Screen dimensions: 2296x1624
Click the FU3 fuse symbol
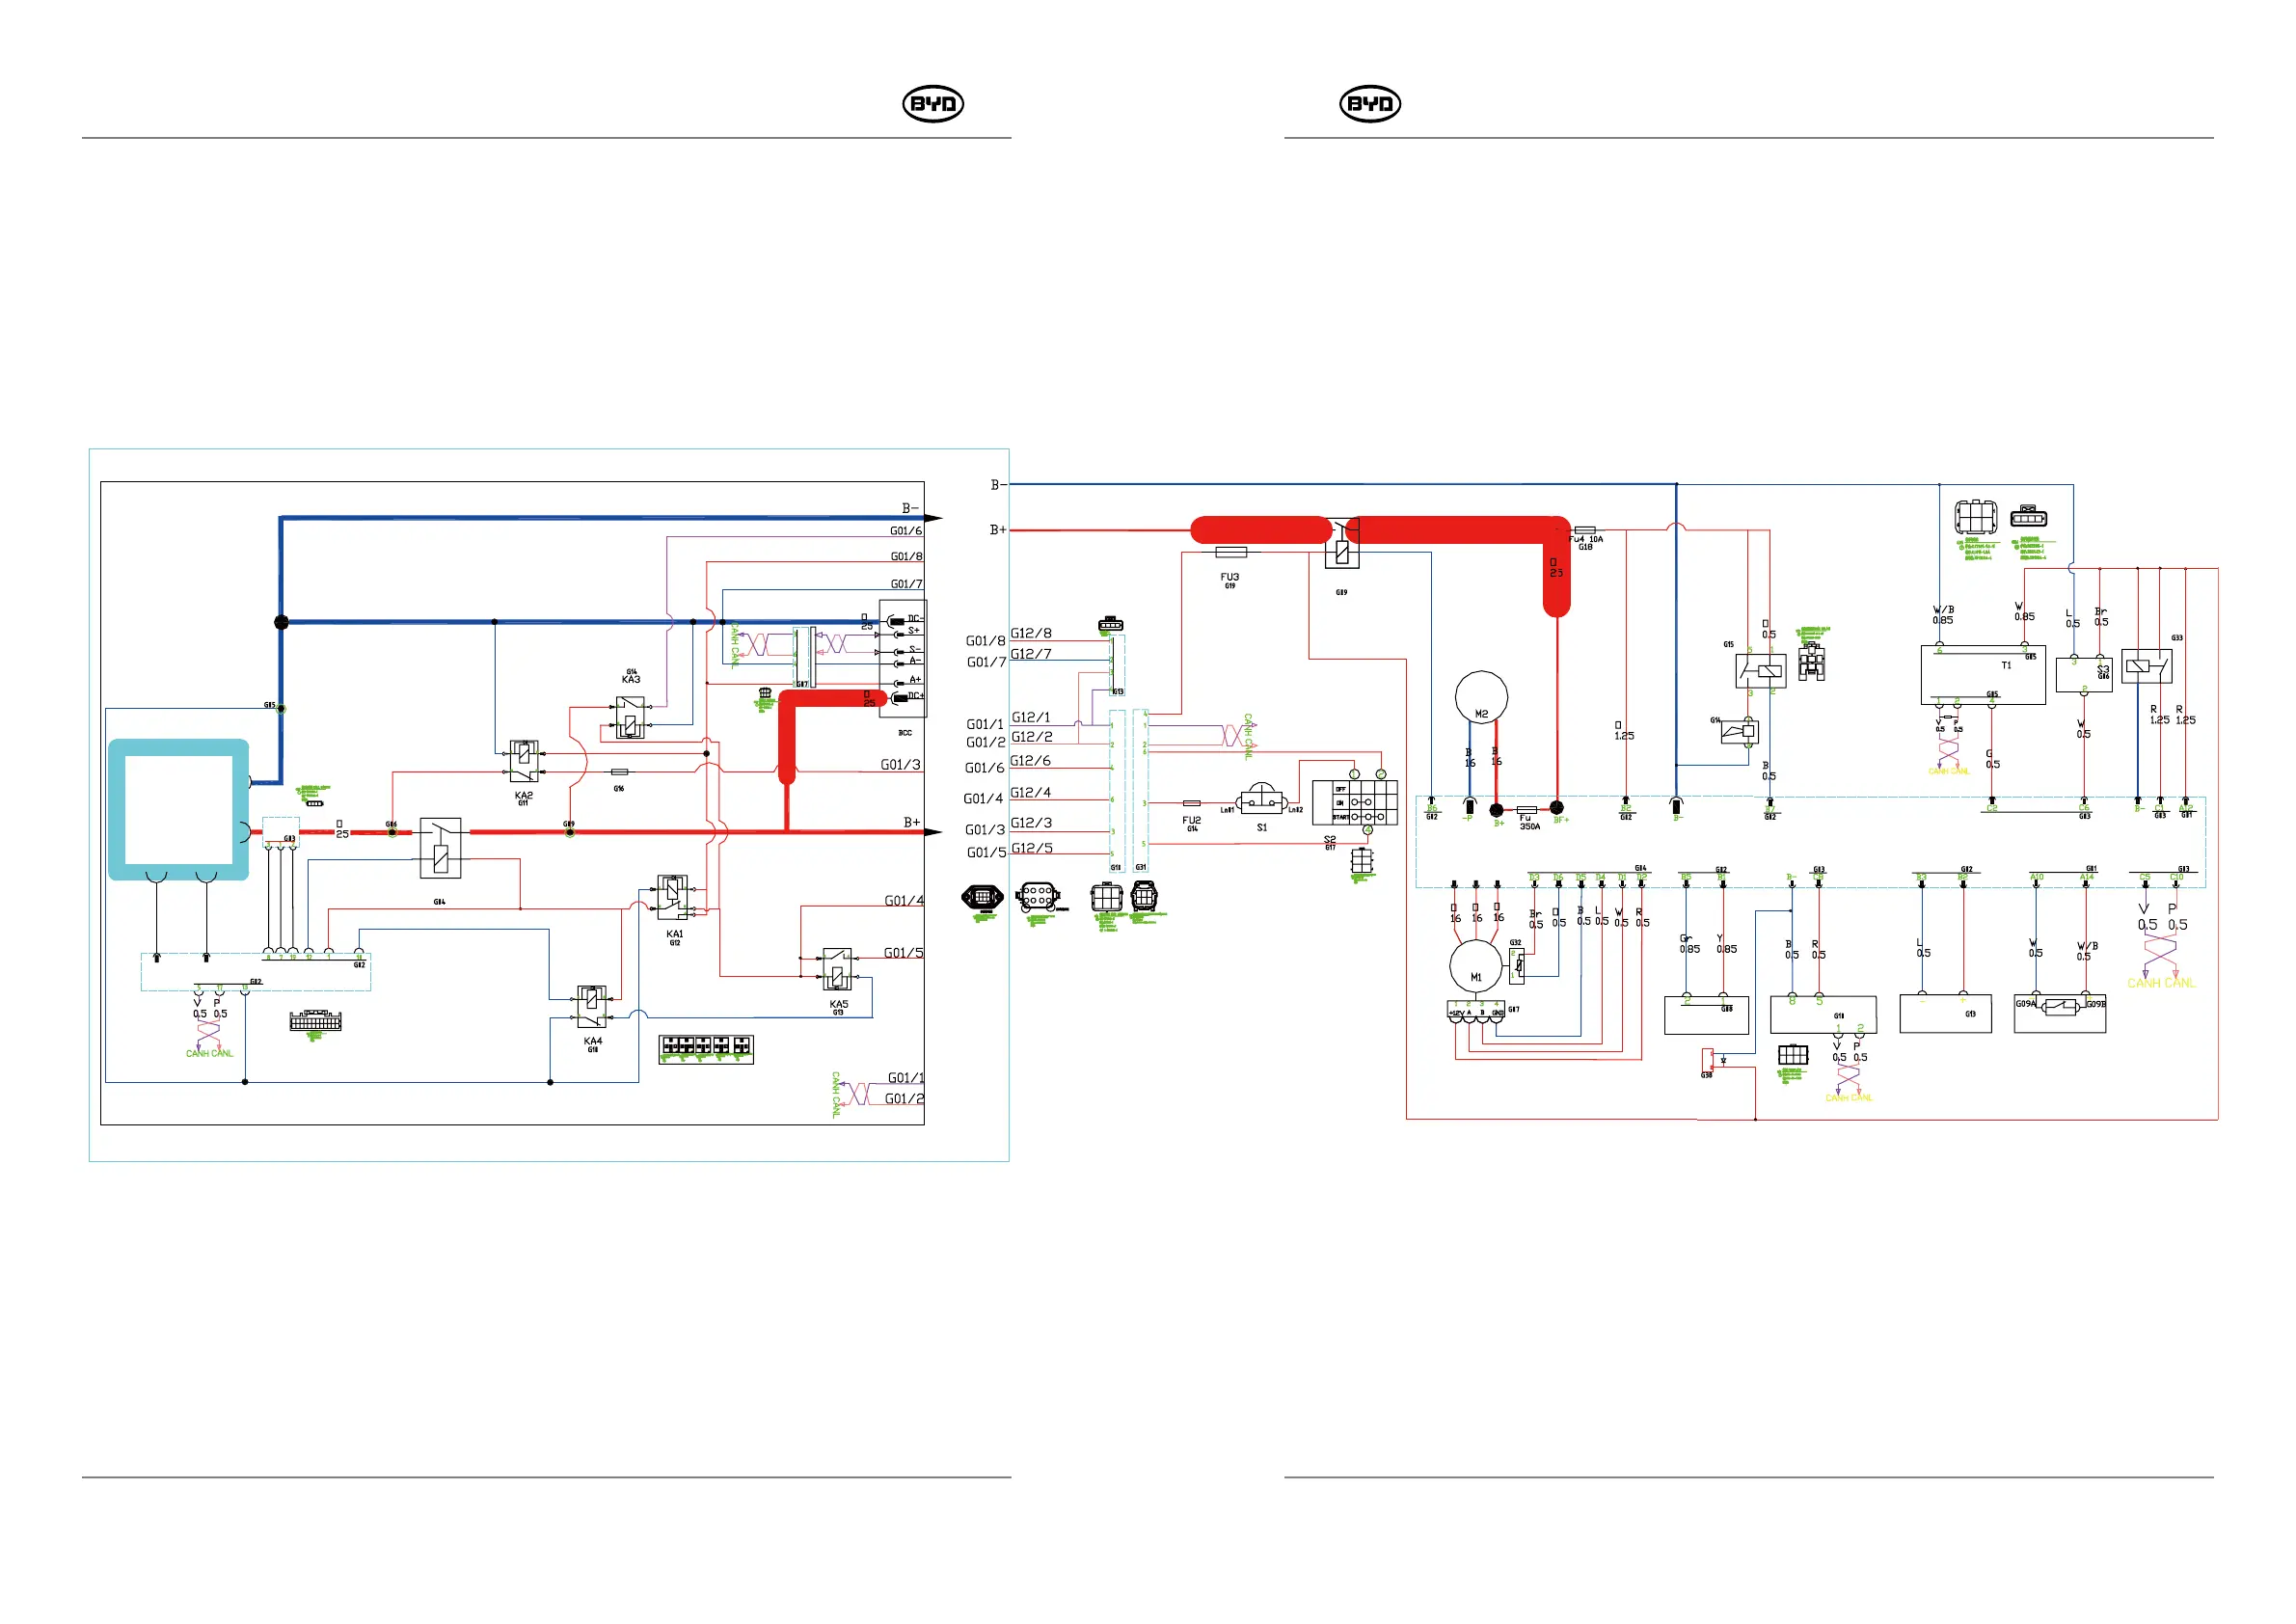click(x=1230, y=552)
